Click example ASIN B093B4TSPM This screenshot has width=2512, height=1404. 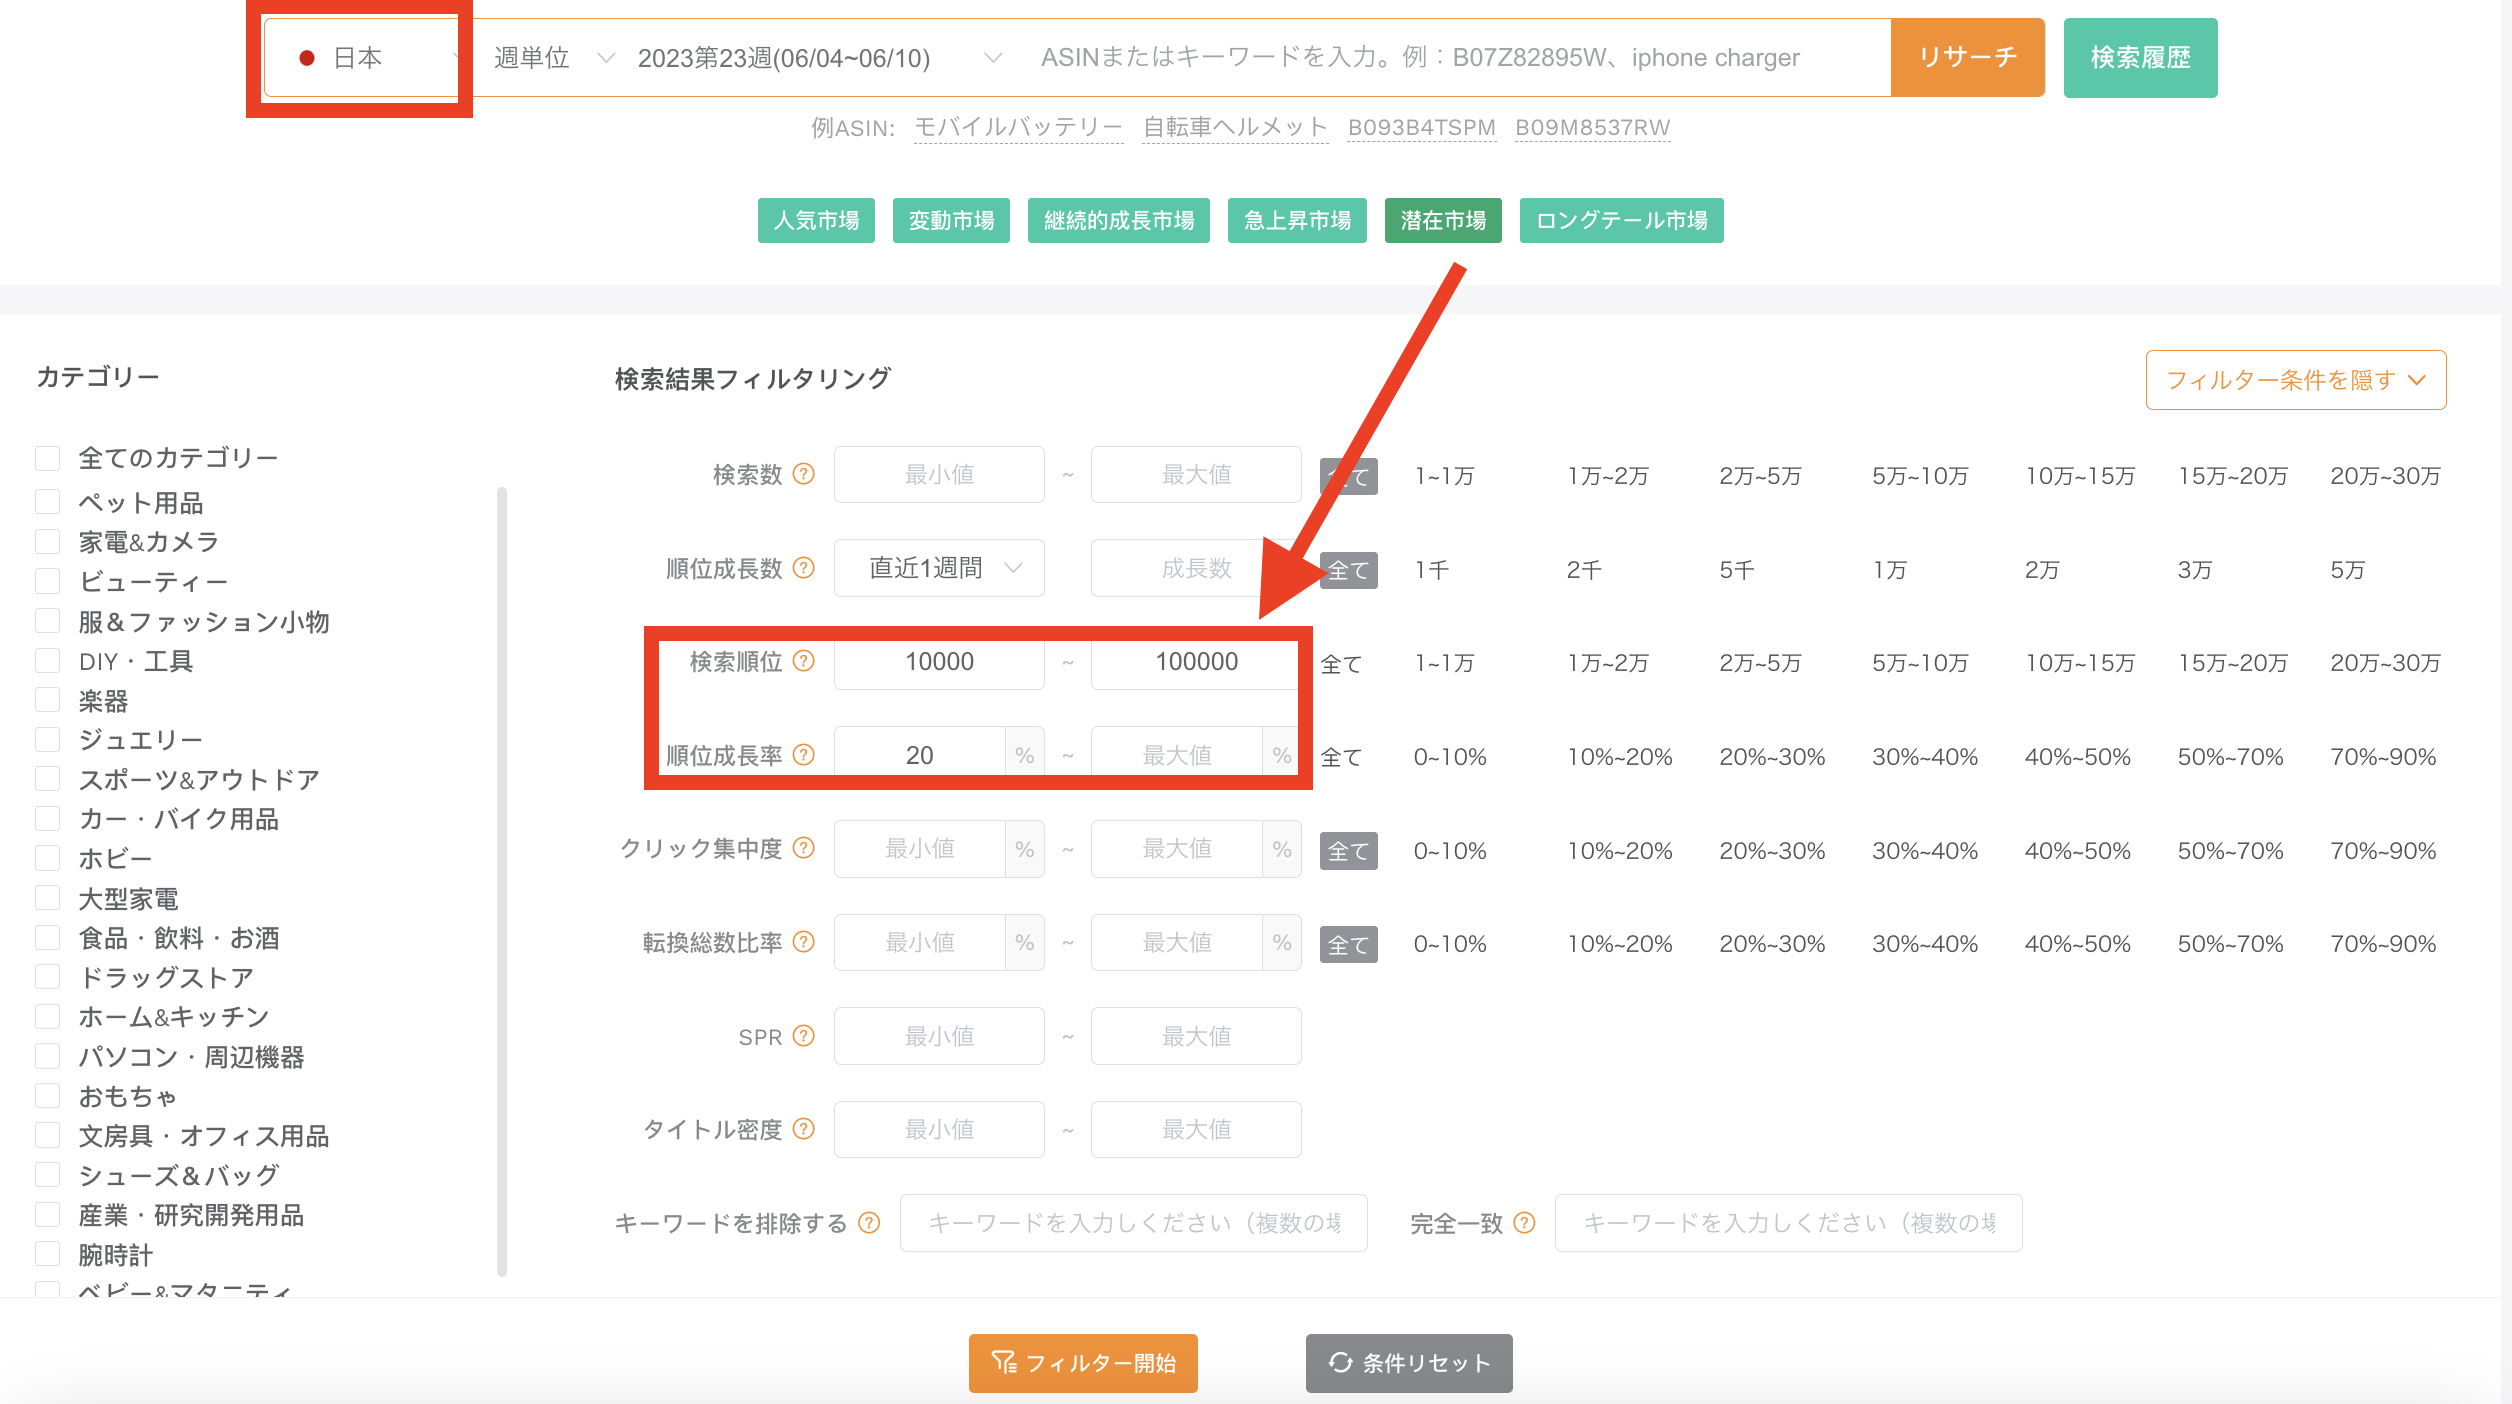1421,128
